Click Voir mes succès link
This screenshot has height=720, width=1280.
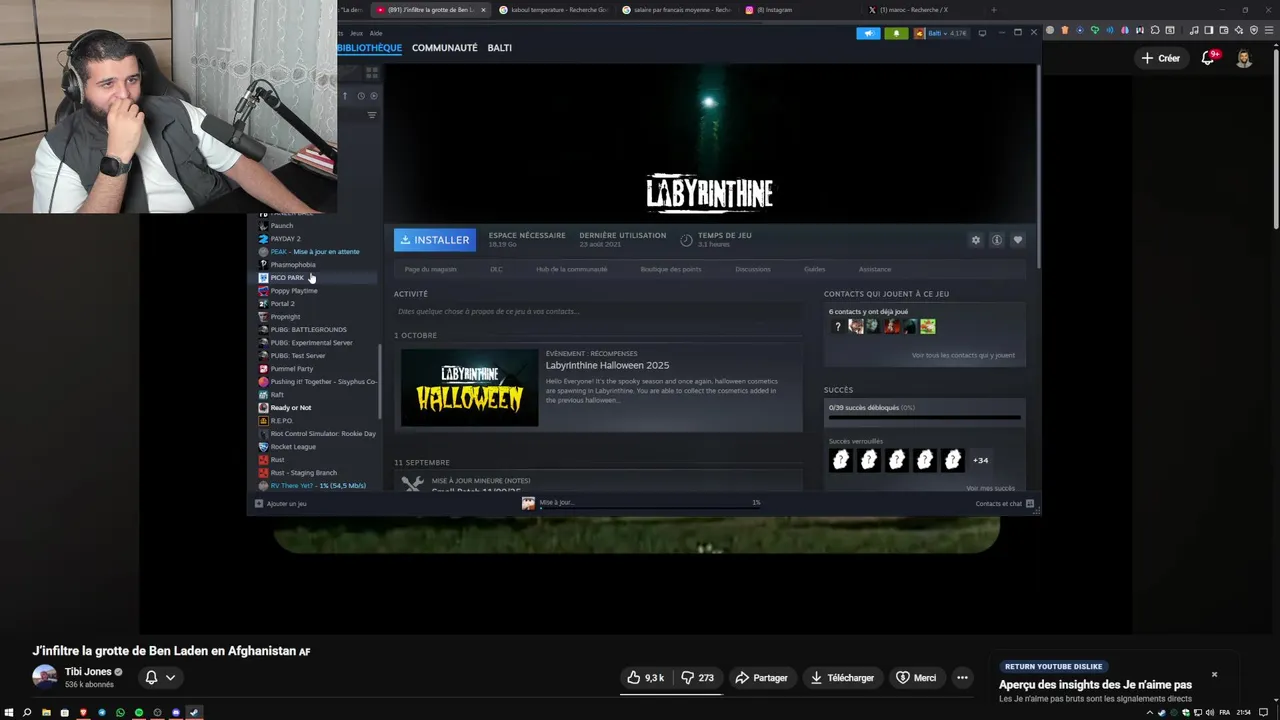[x=990, y=488]
